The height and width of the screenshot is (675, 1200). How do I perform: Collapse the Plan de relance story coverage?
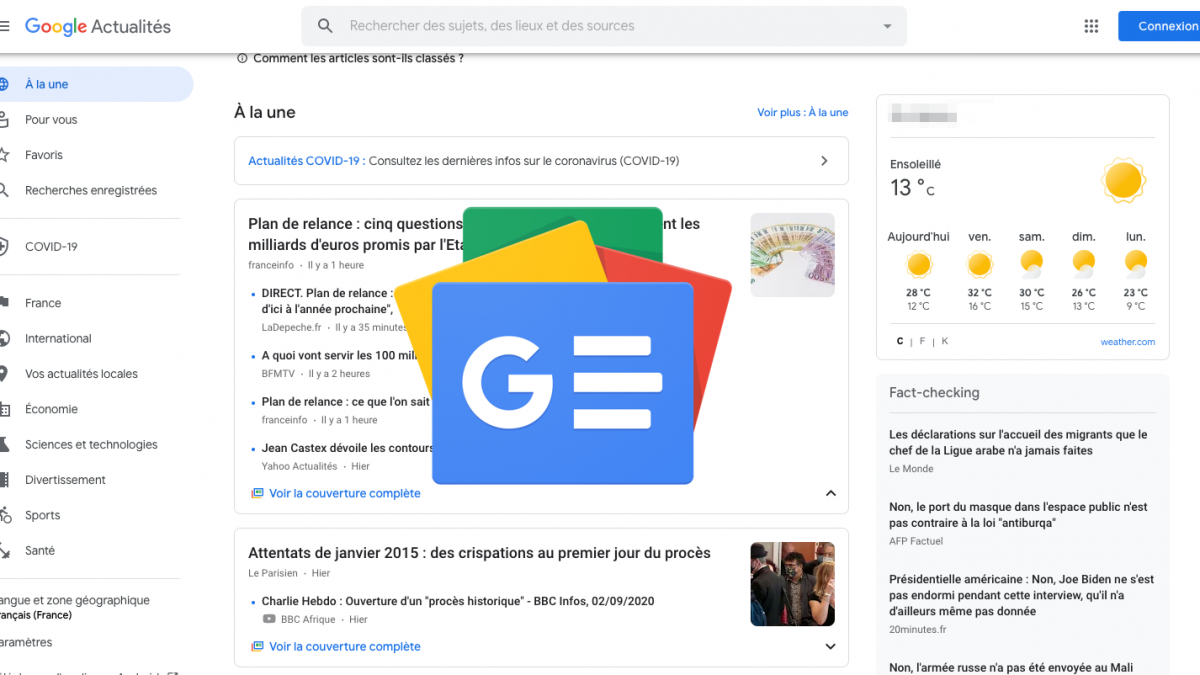click(829, 493)
